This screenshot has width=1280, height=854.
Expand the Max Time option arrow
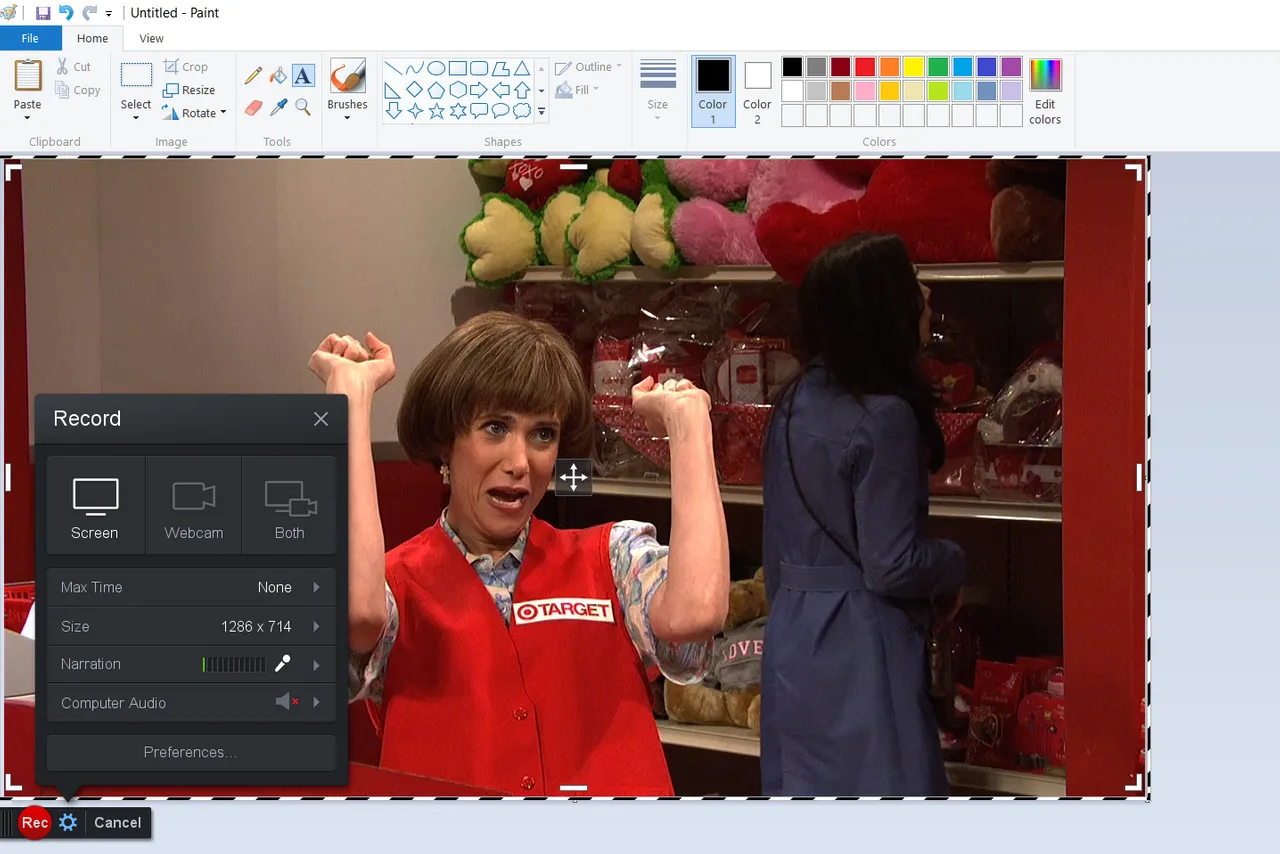click(316, 587)
